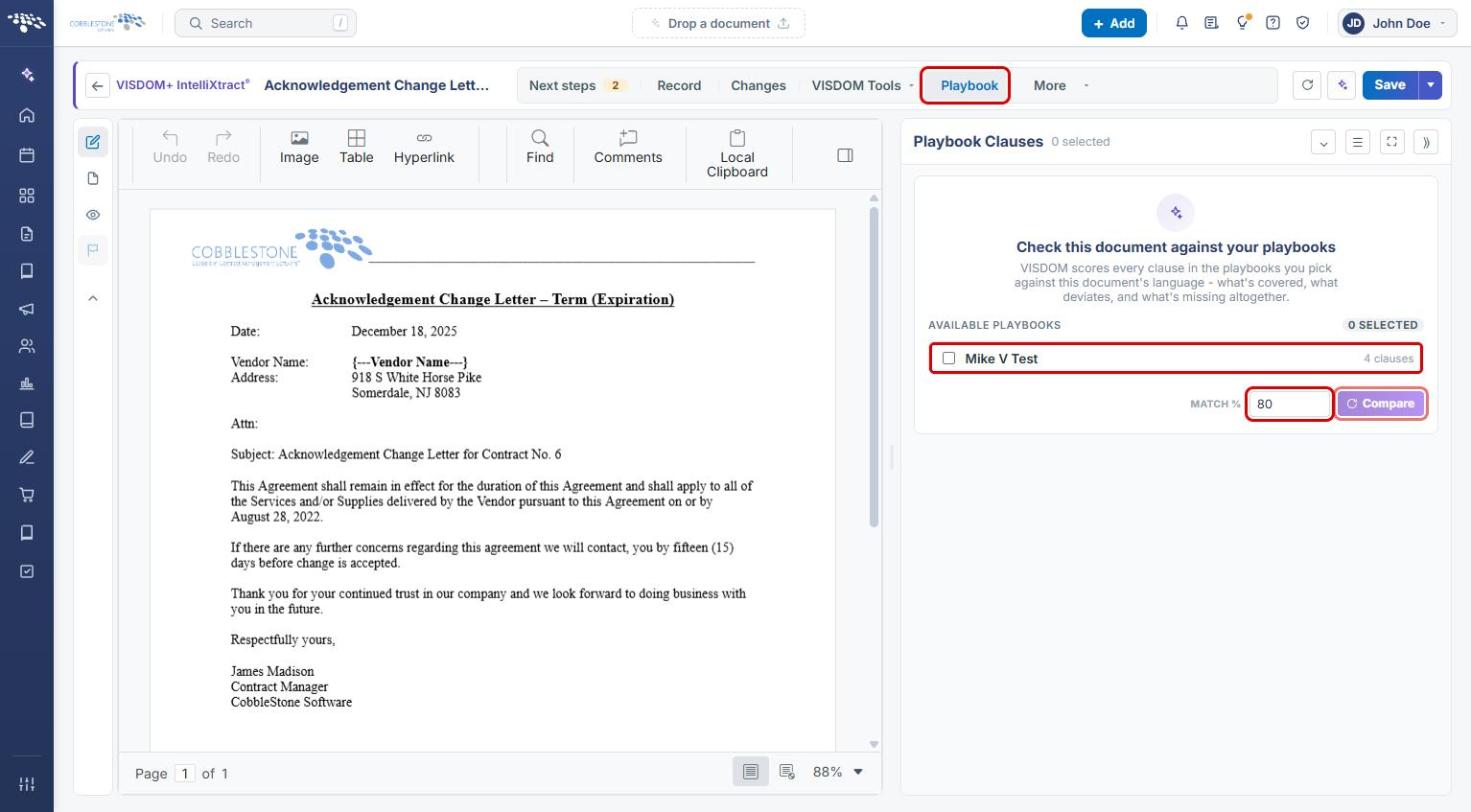Insert a Hyperlink in the document
Viewport: 1471px width, 812px height.
(424, 147)
